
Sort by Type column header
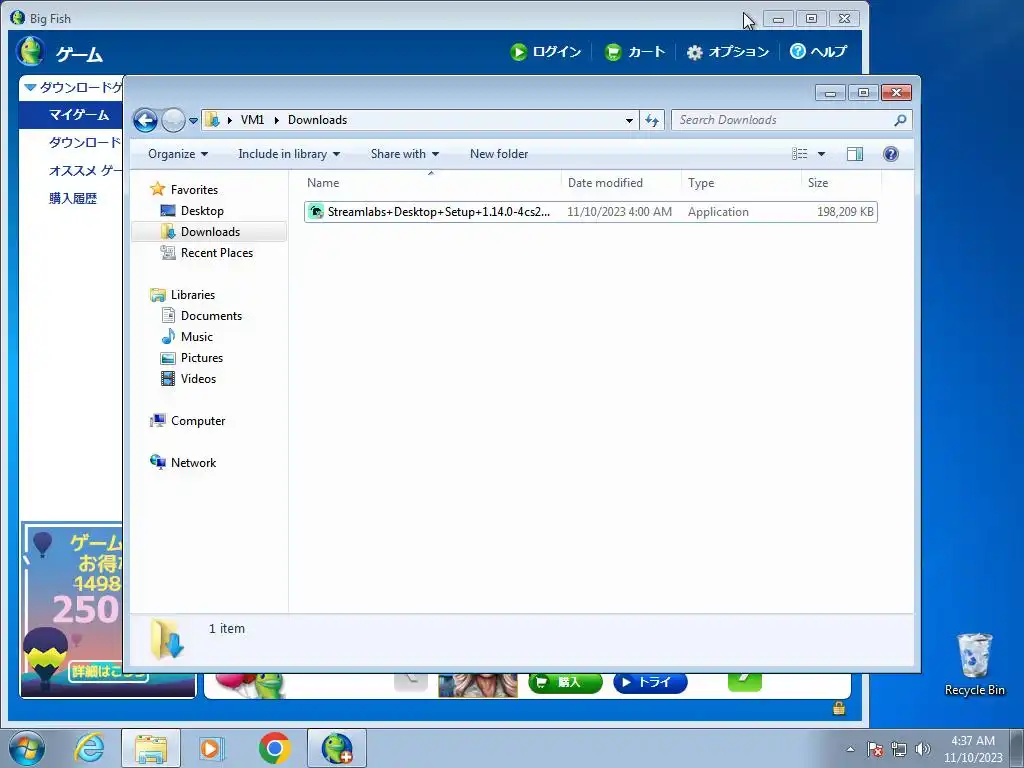[x=741, y=183]
